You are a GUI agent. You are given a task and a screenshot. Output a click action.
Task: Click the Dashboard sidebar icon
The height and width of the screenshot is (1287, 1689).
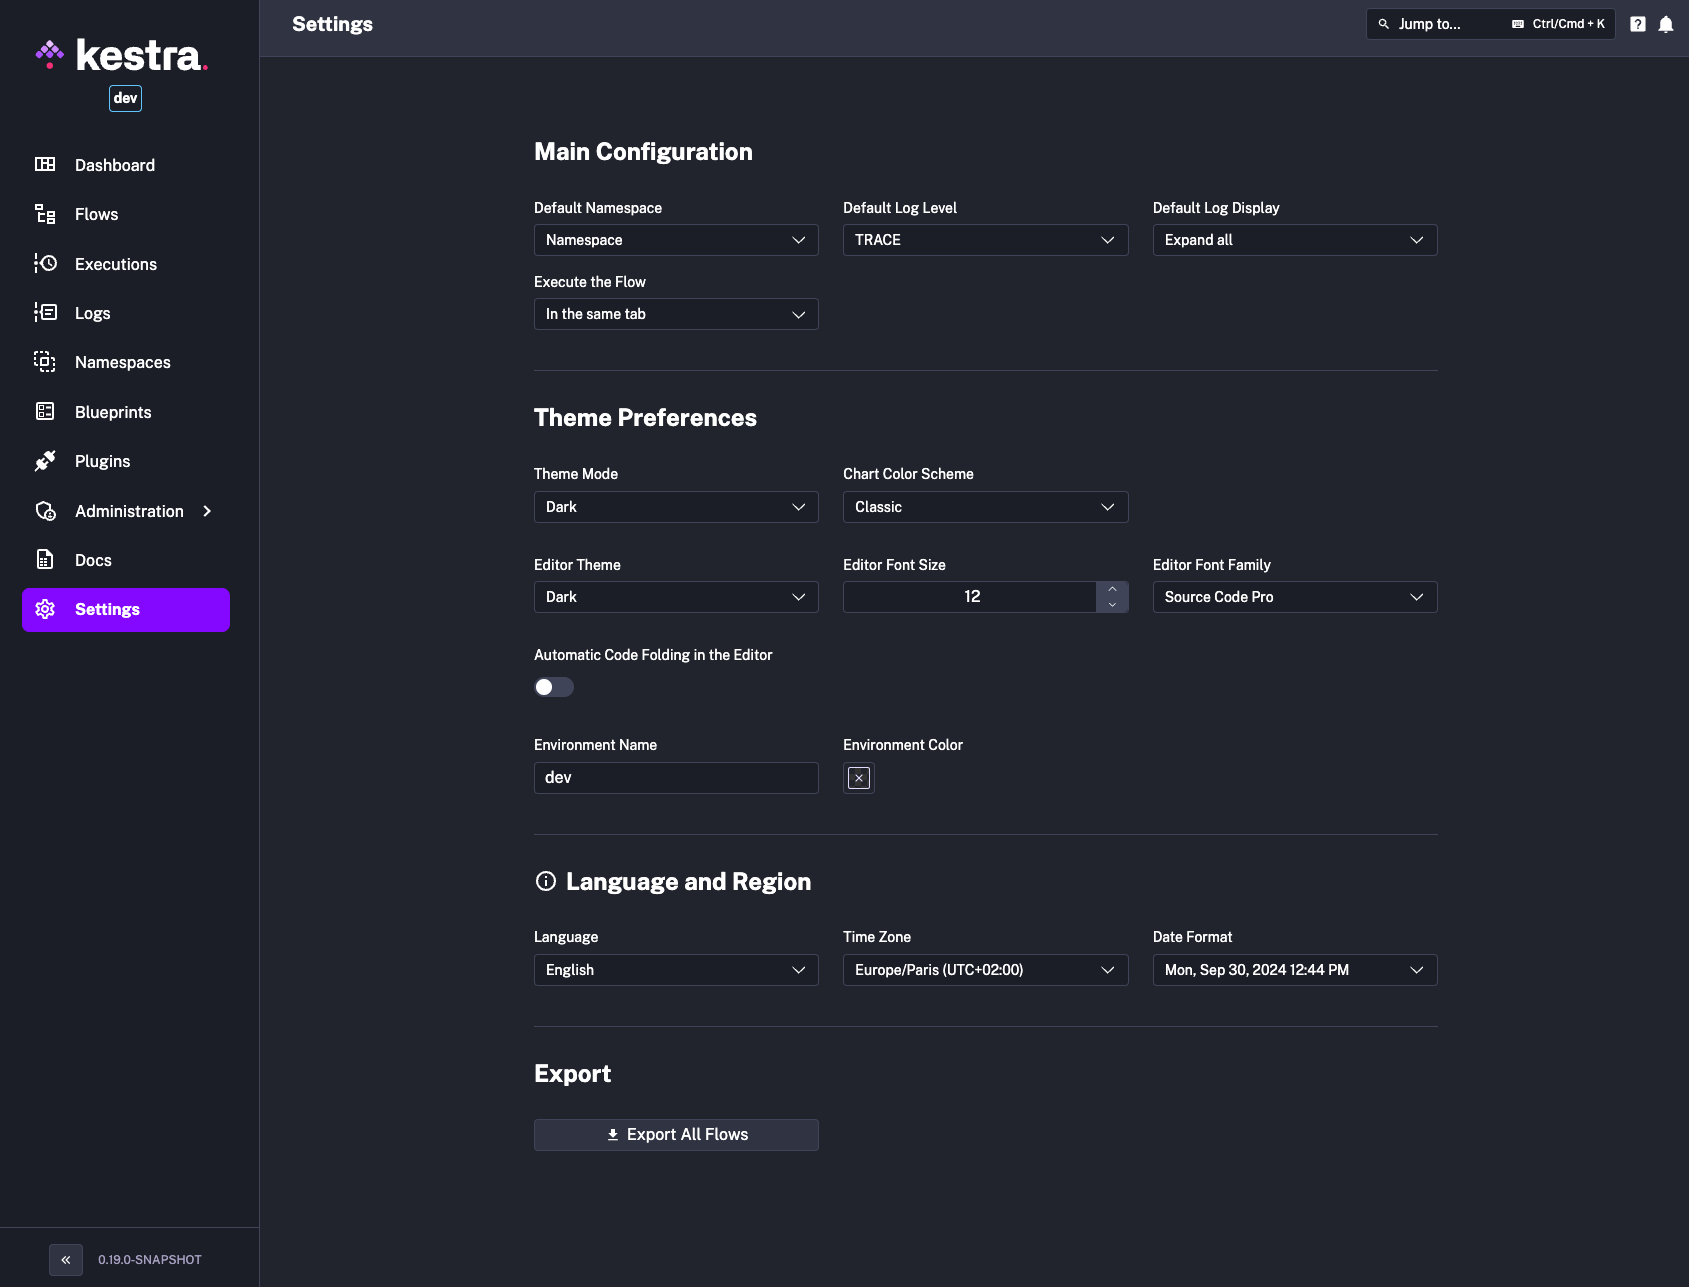(45, 164)
